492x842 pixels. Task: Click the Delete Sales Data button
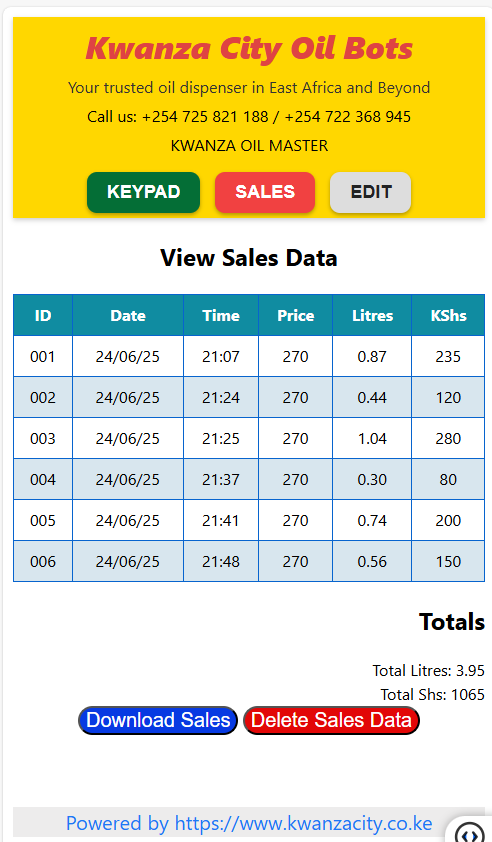[x=331, y=720]
